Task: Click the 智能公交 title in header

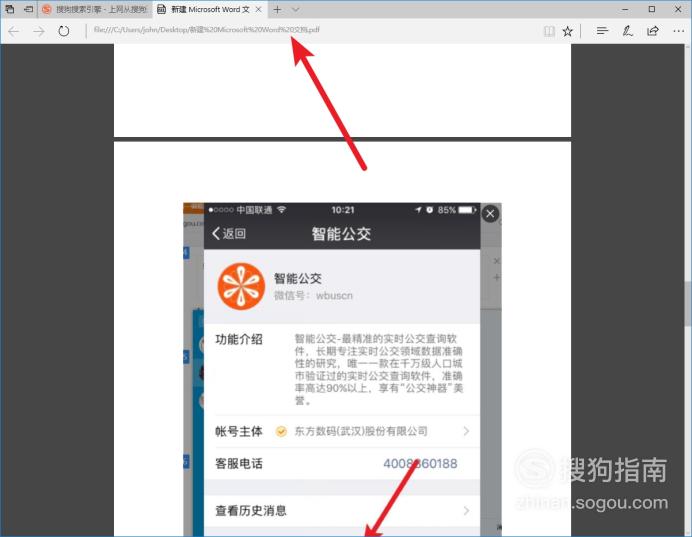Action: click(341, 234)
